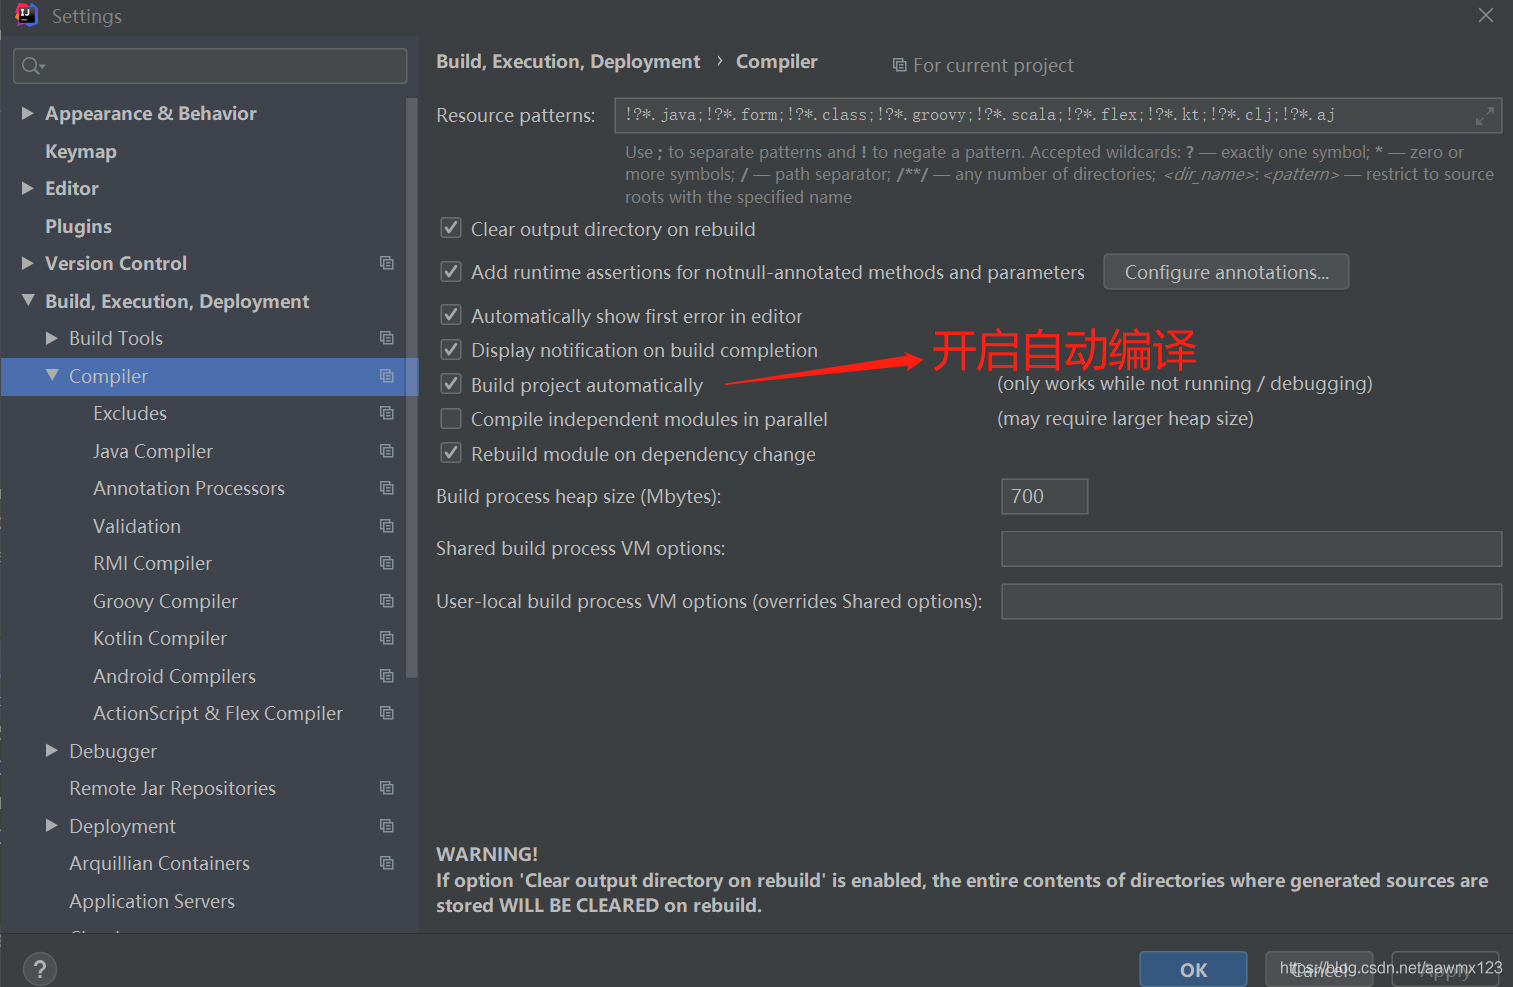Screen dimensions: 1513x987
Task: Click the OK button
Action: [x=1193, y=969]
